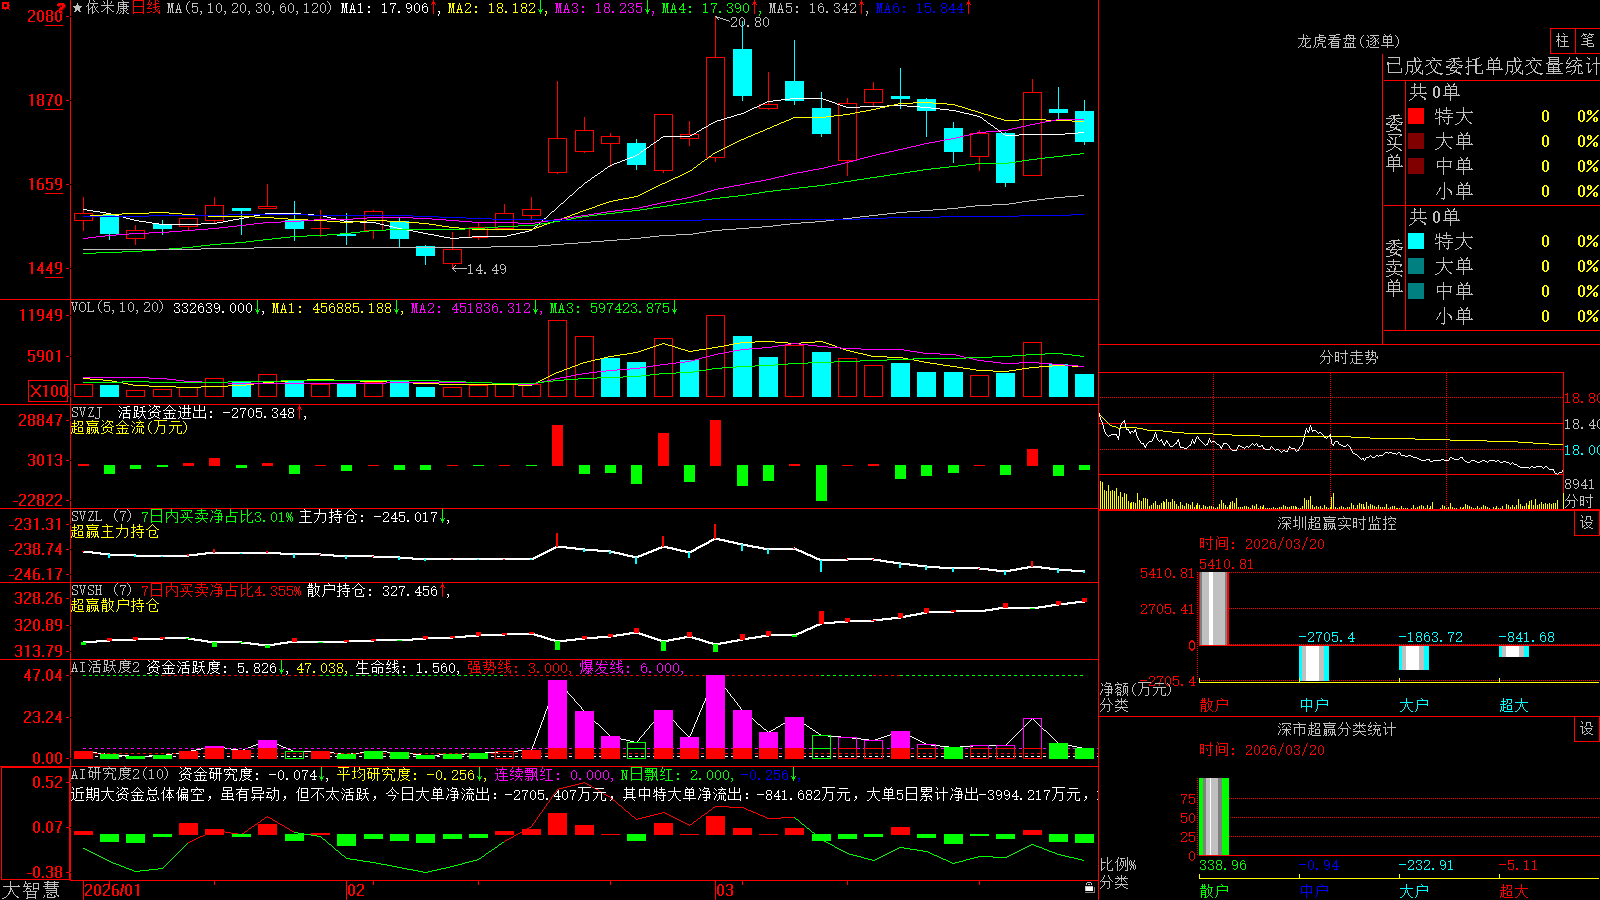This screenshot has height=900, width=1600.
Task: Click the 338.96 ratio value
Action: (1222, 865)
